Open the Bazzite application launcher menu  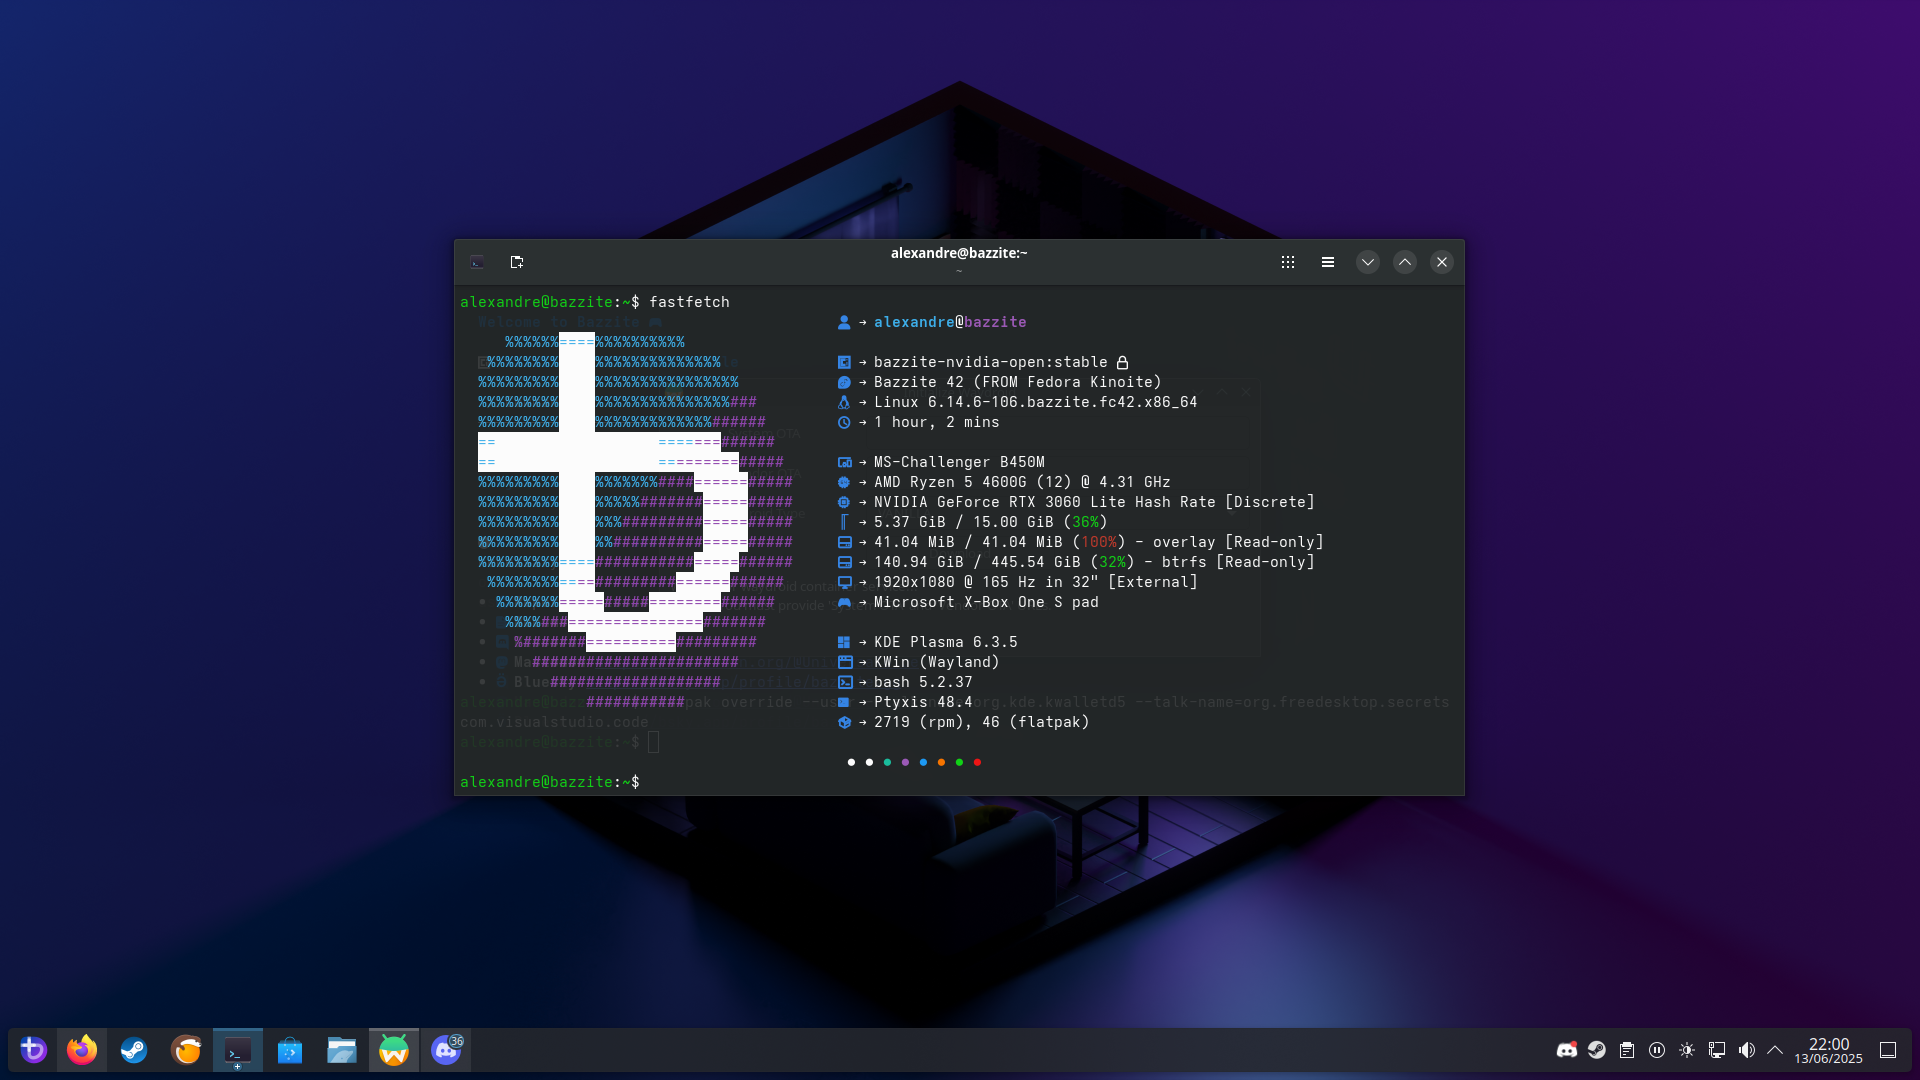point(33,1050)
